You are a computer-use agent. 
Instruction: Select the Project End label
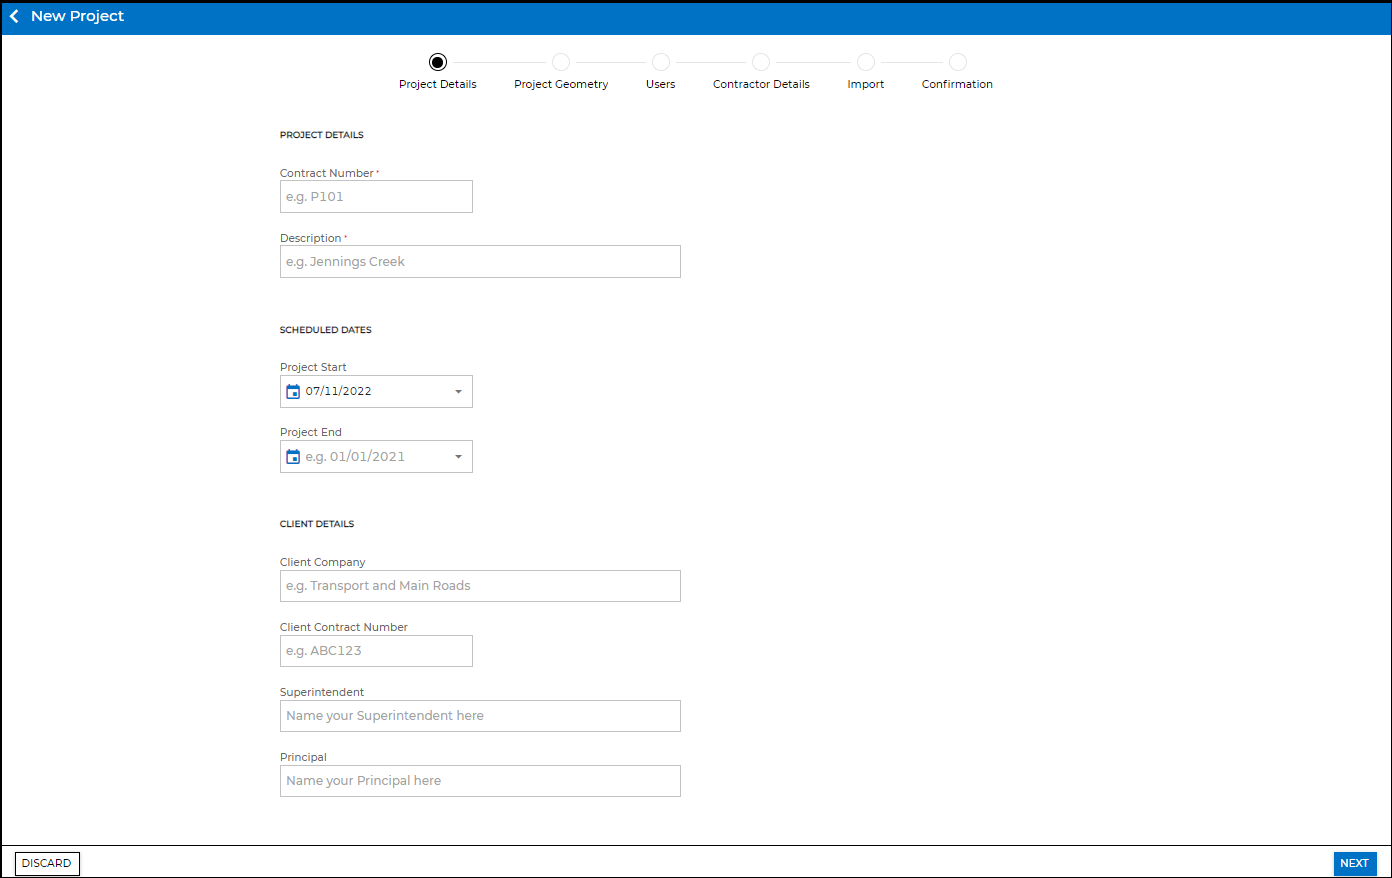click(311, 432)
